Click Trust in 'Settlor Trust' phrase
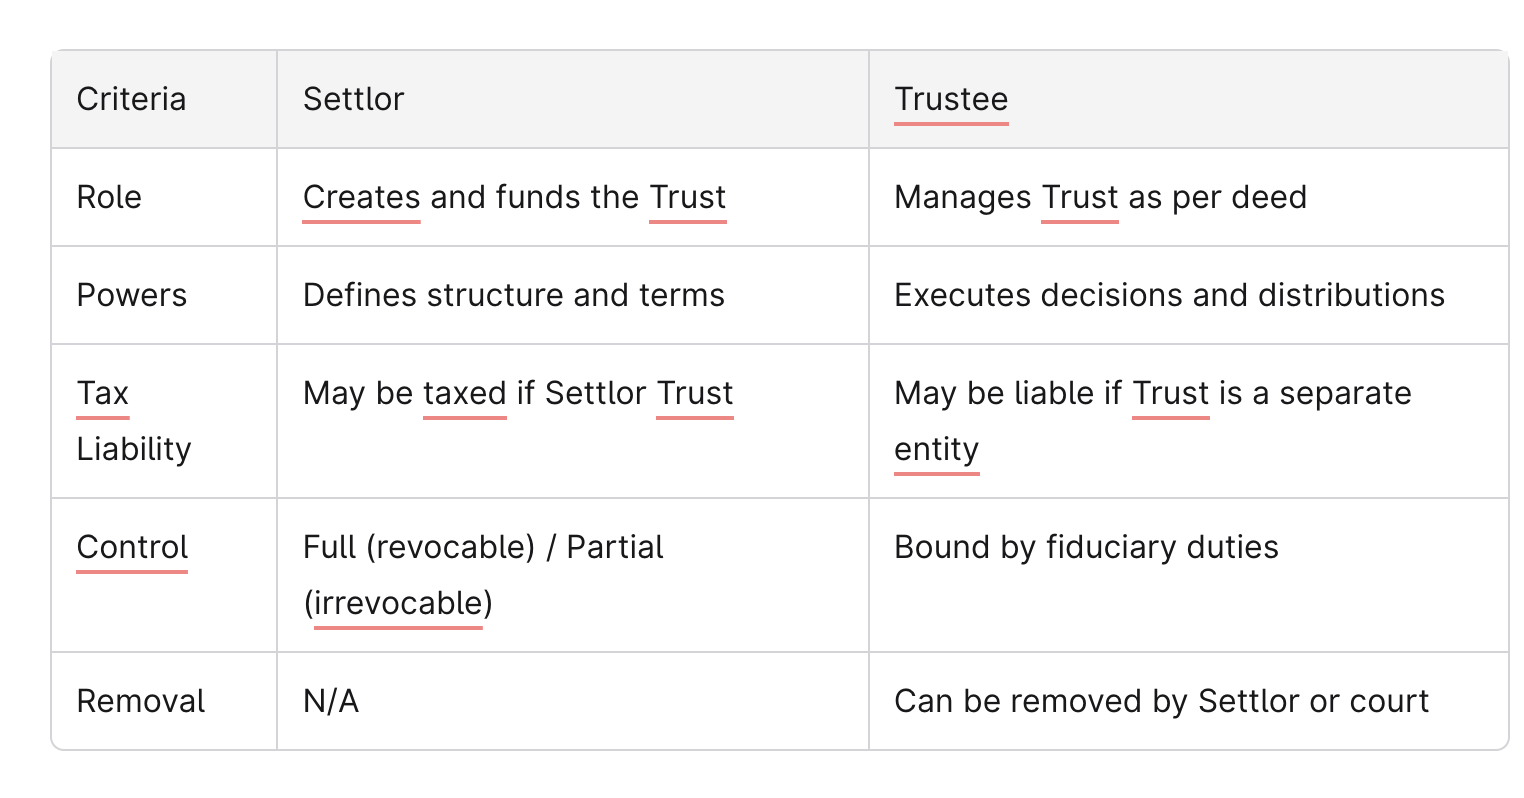Image resolution: width=1524 pixels, height=798 pixels. (x=695, y=393)
